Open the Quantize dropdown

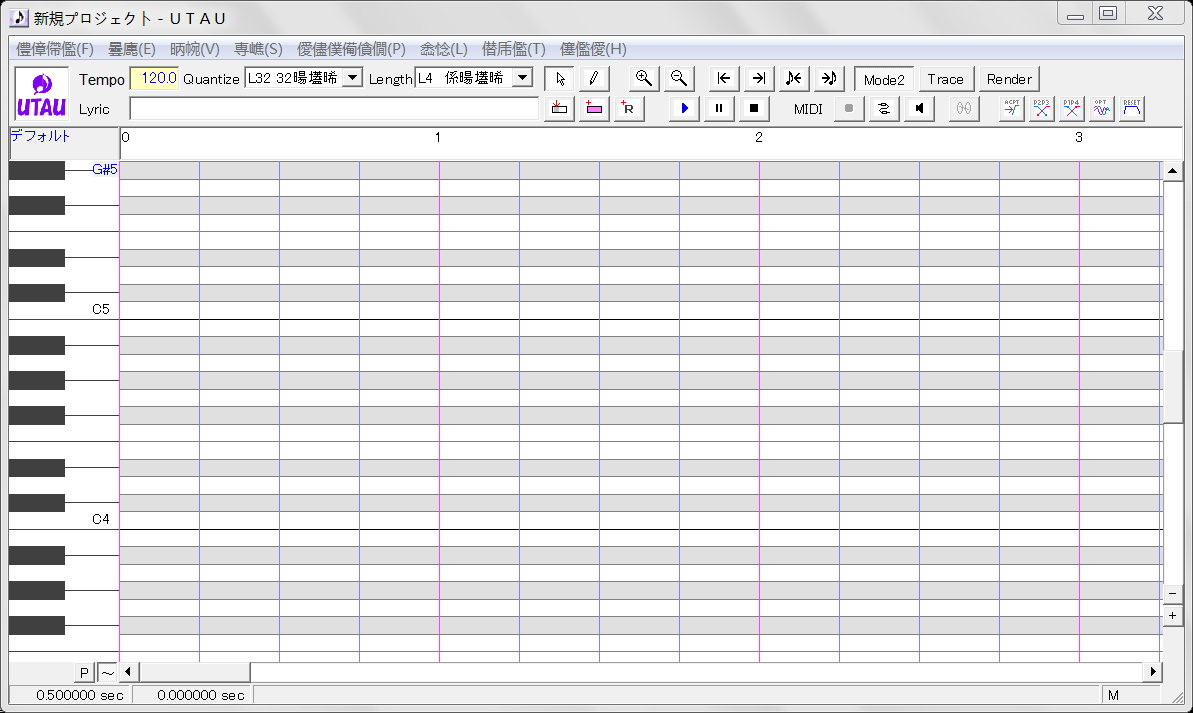coord(352,78)
